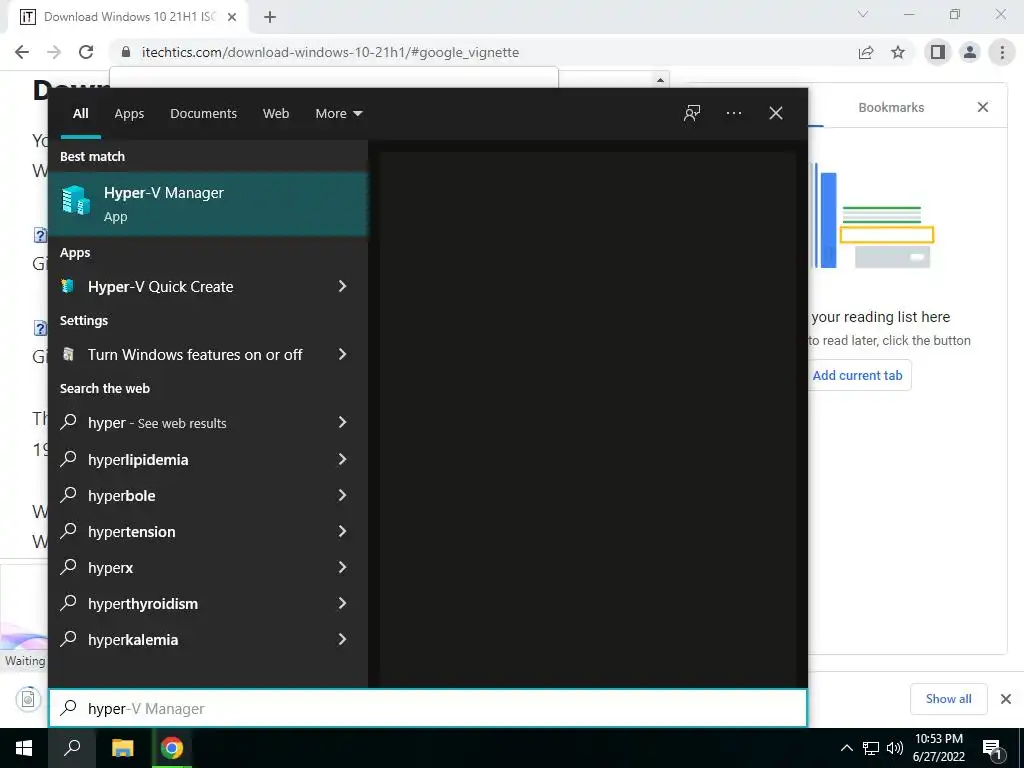Show hidden system tray icons
The width and height of the screenshot is (1024, 768).
[846, 748]
